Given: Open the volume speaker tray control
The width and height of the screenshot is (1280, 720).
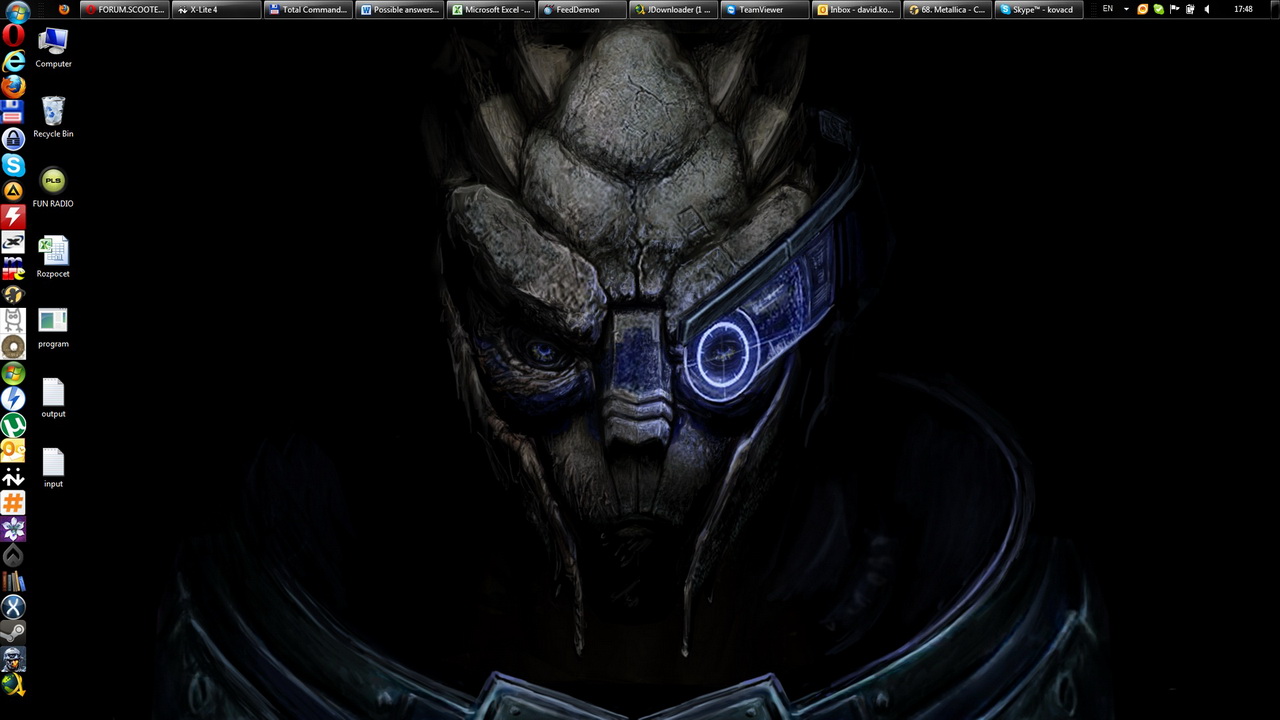Looking at the screenshot, I should (x=1206, y=10).
